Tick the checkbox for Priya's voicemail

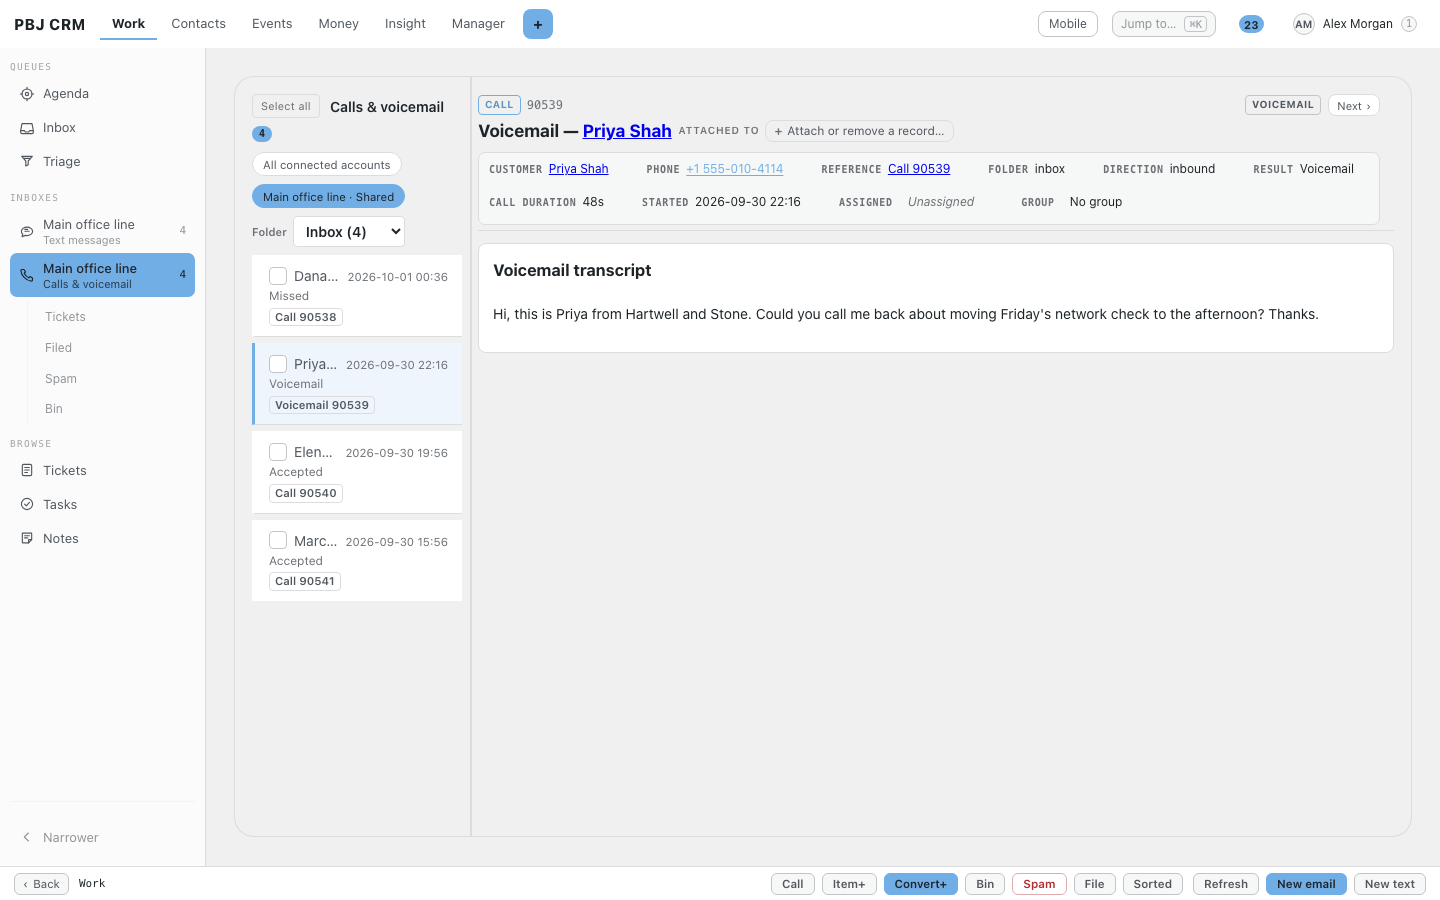point(278,364)
